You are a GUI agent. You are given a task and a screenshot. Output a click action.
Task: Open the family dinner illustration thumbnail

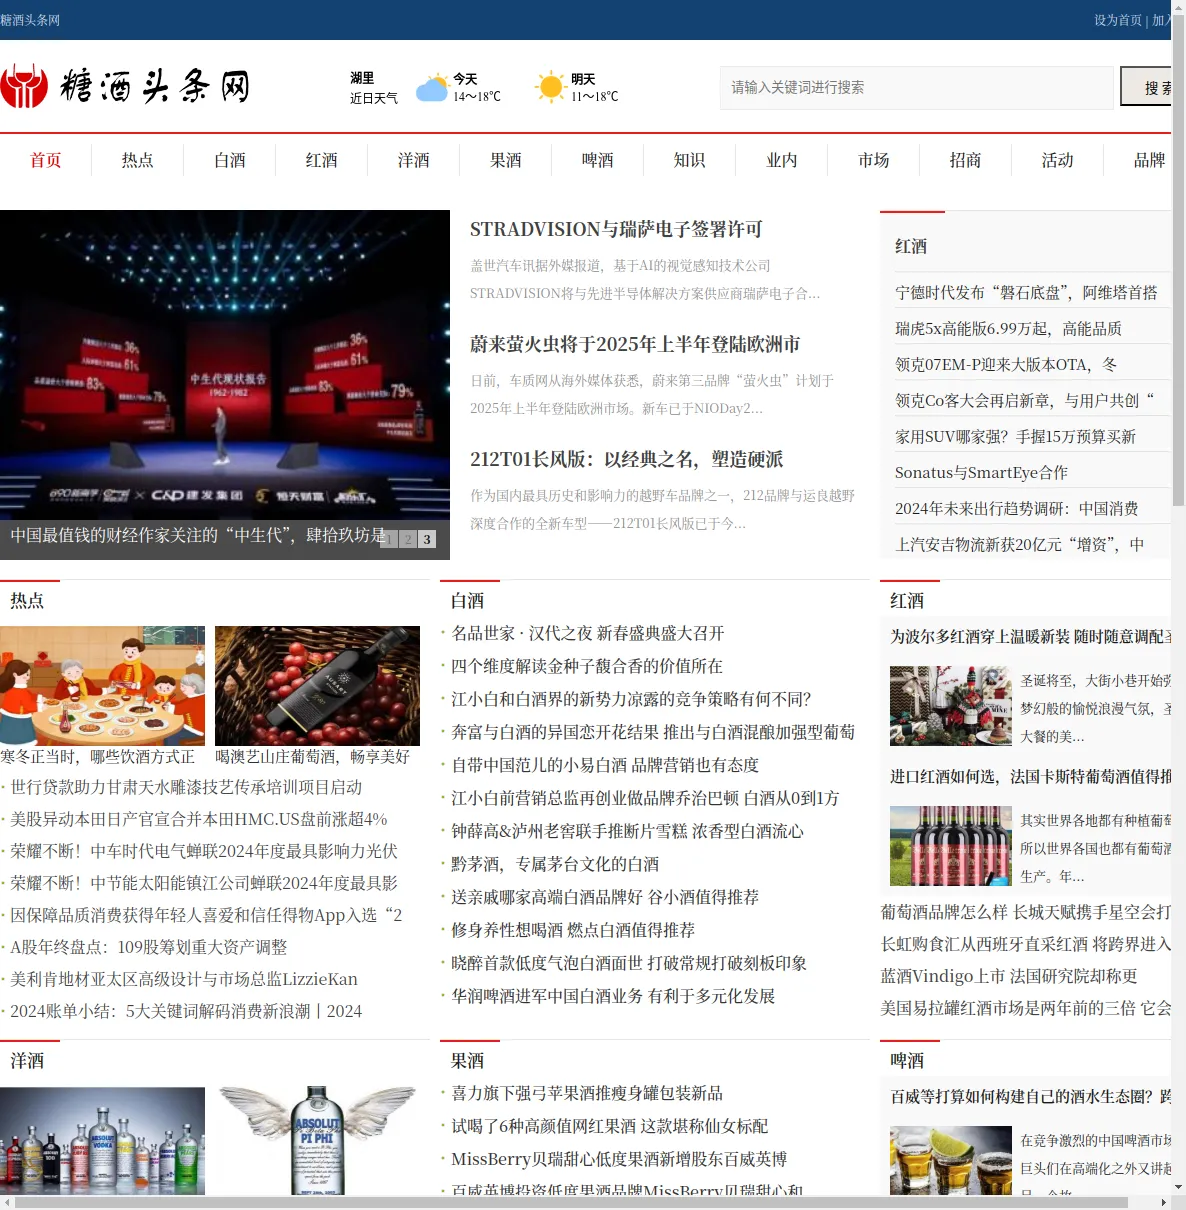[x=102, y=686]
